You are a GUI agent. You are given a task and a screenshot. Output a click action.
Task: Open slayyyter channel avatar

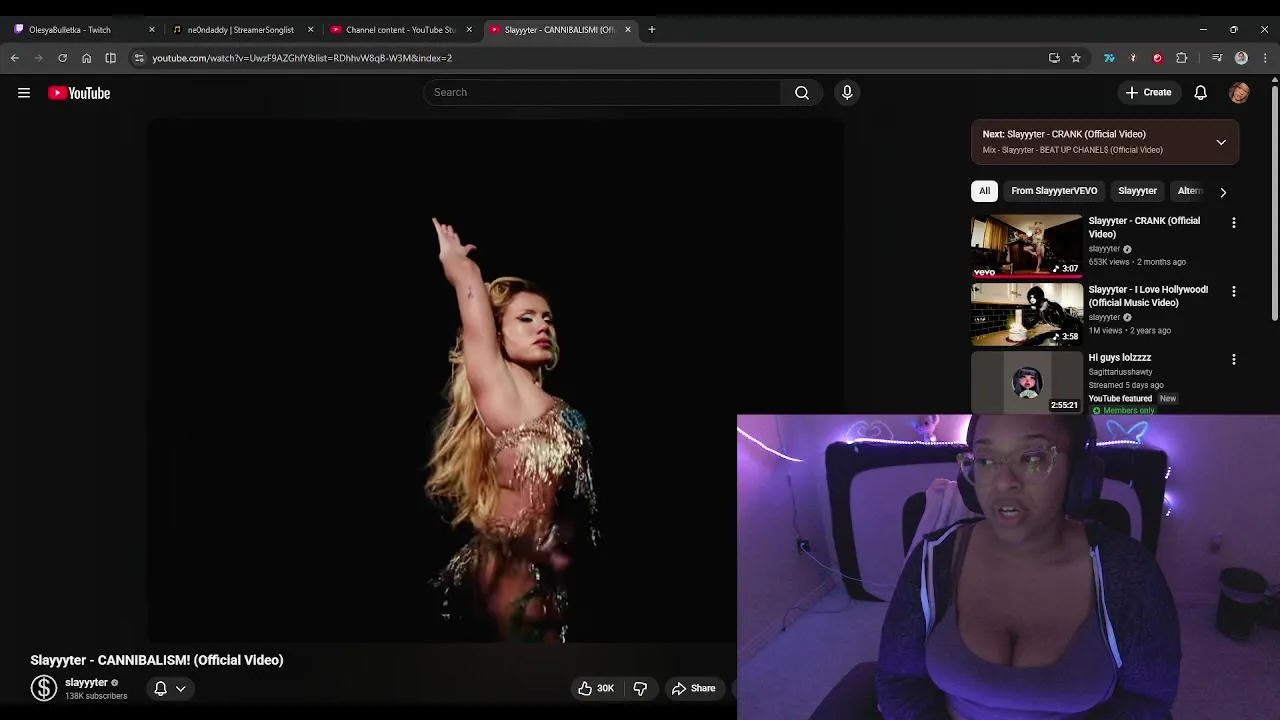click(x=44, y=688)
